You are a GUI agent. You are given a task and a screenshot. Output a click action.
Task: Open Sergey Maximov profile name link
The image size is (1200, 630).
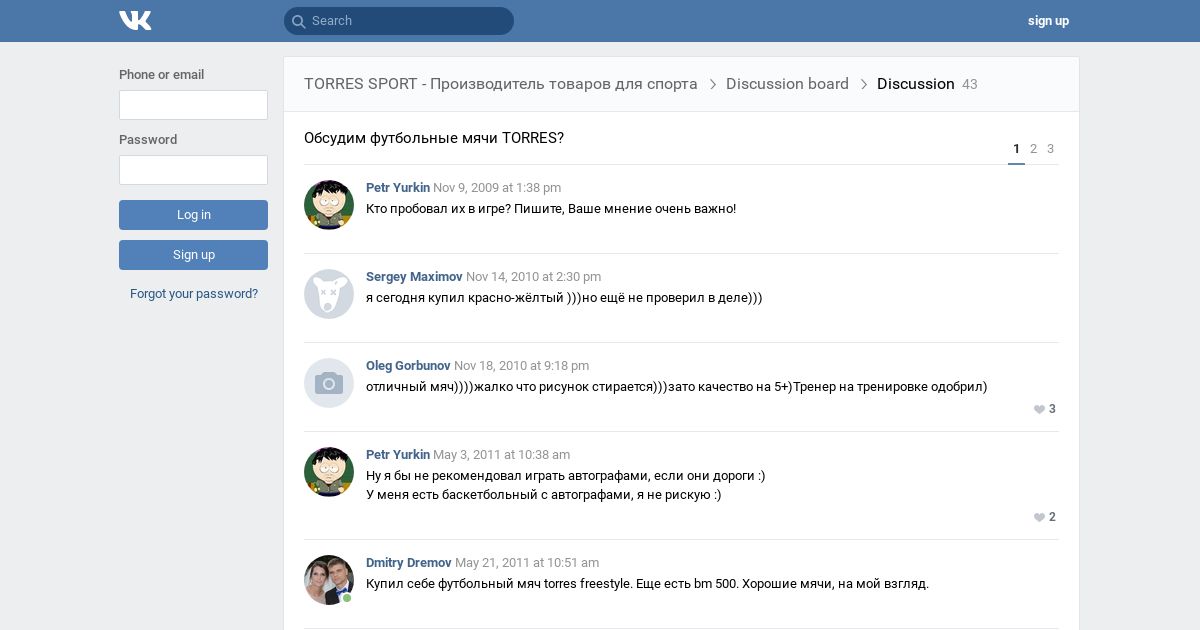[x=414, y=277]
